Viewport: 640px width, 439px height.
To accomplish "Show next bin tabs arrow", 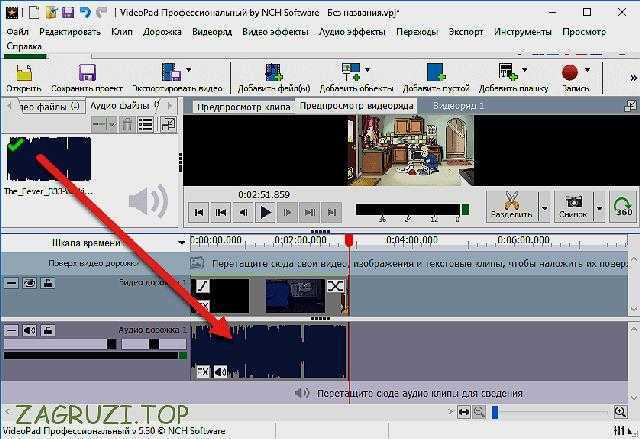I will [170, 106].
